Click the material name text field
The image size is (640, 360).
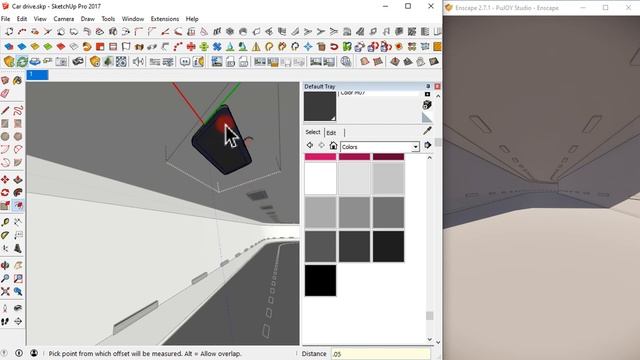tap(379, 93)
